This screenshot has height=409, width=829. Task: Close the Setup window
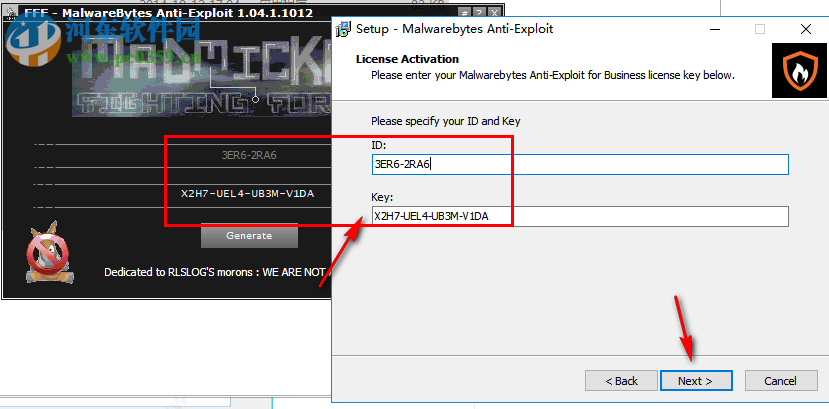(805, 29)
